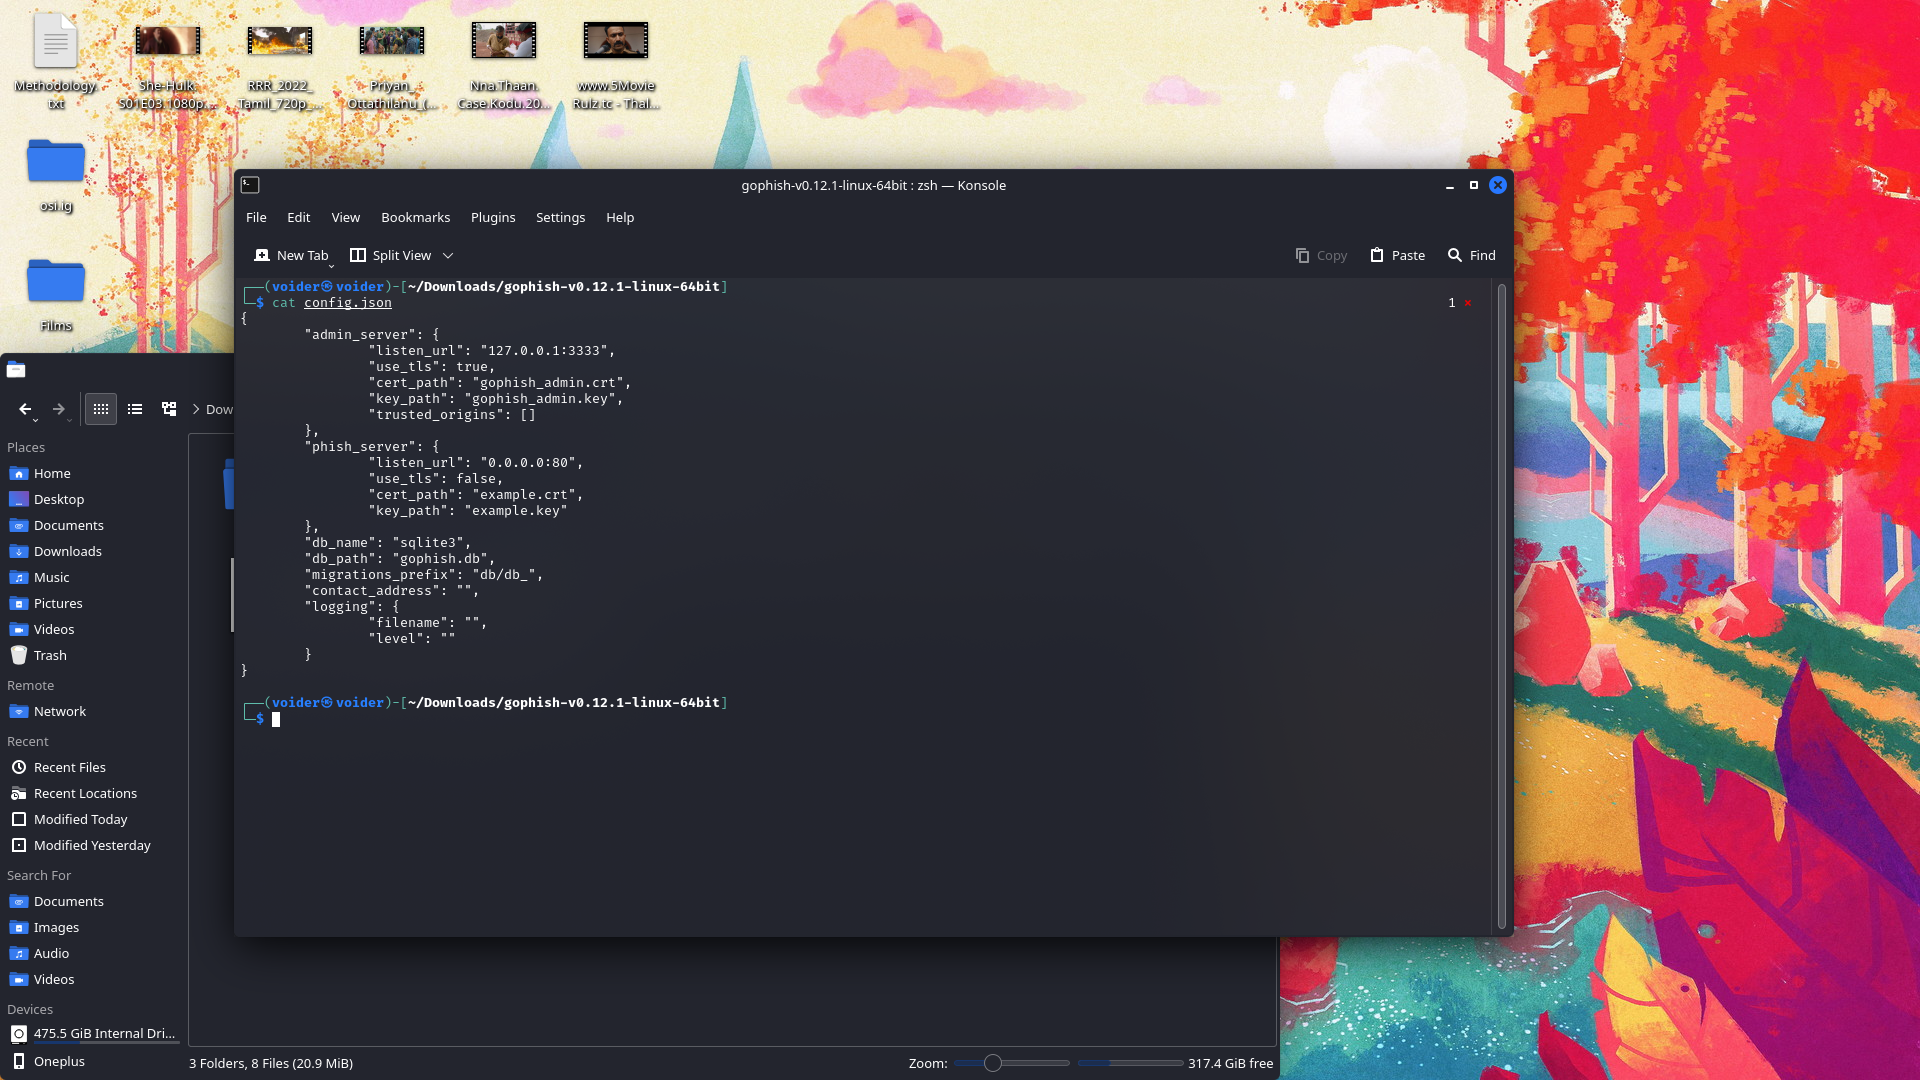1920x1080 pixels.
Task: Open the Settings menu in Konsole
Action: (560, 217)
